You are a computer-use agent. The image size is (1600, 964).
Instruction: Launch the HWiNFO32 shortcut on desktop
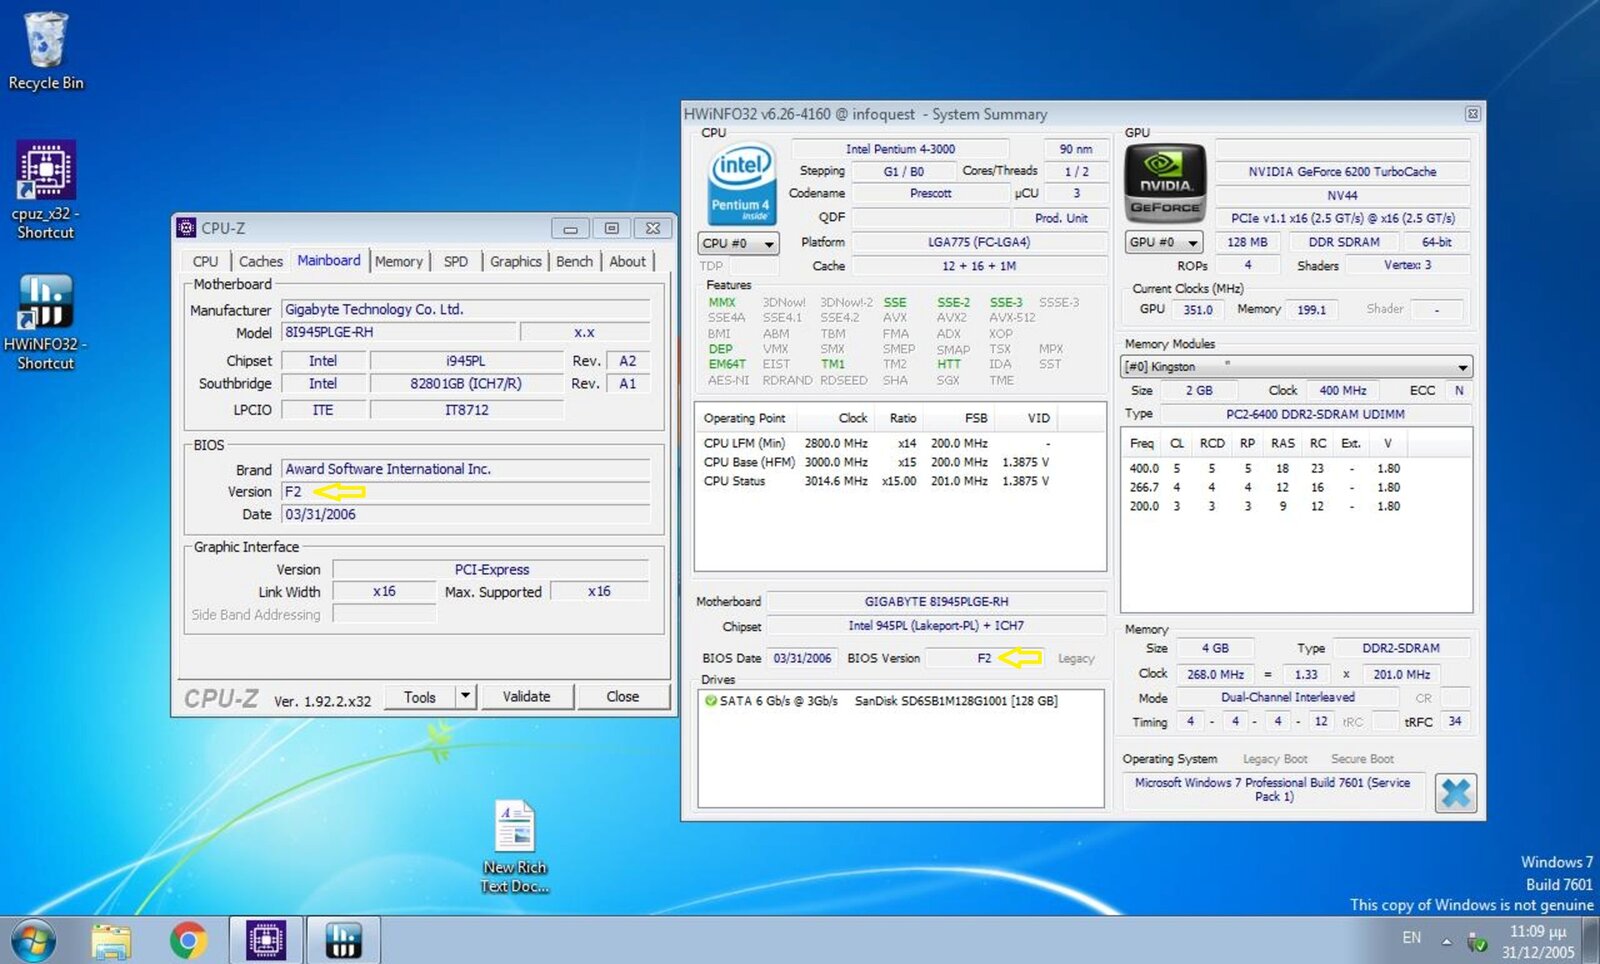[x=45, y=322]
